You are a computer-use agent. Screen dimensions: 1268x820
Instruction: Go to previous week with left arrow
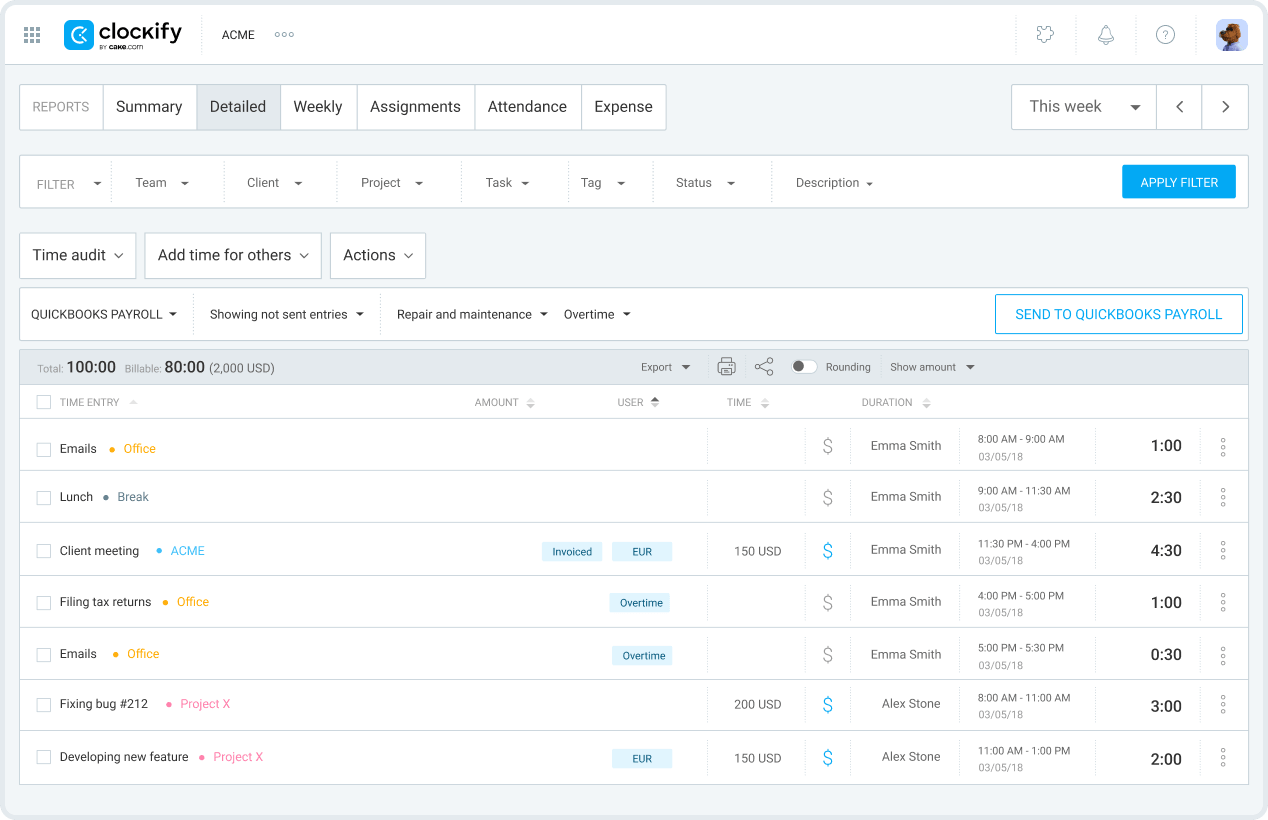(1180, 107)
